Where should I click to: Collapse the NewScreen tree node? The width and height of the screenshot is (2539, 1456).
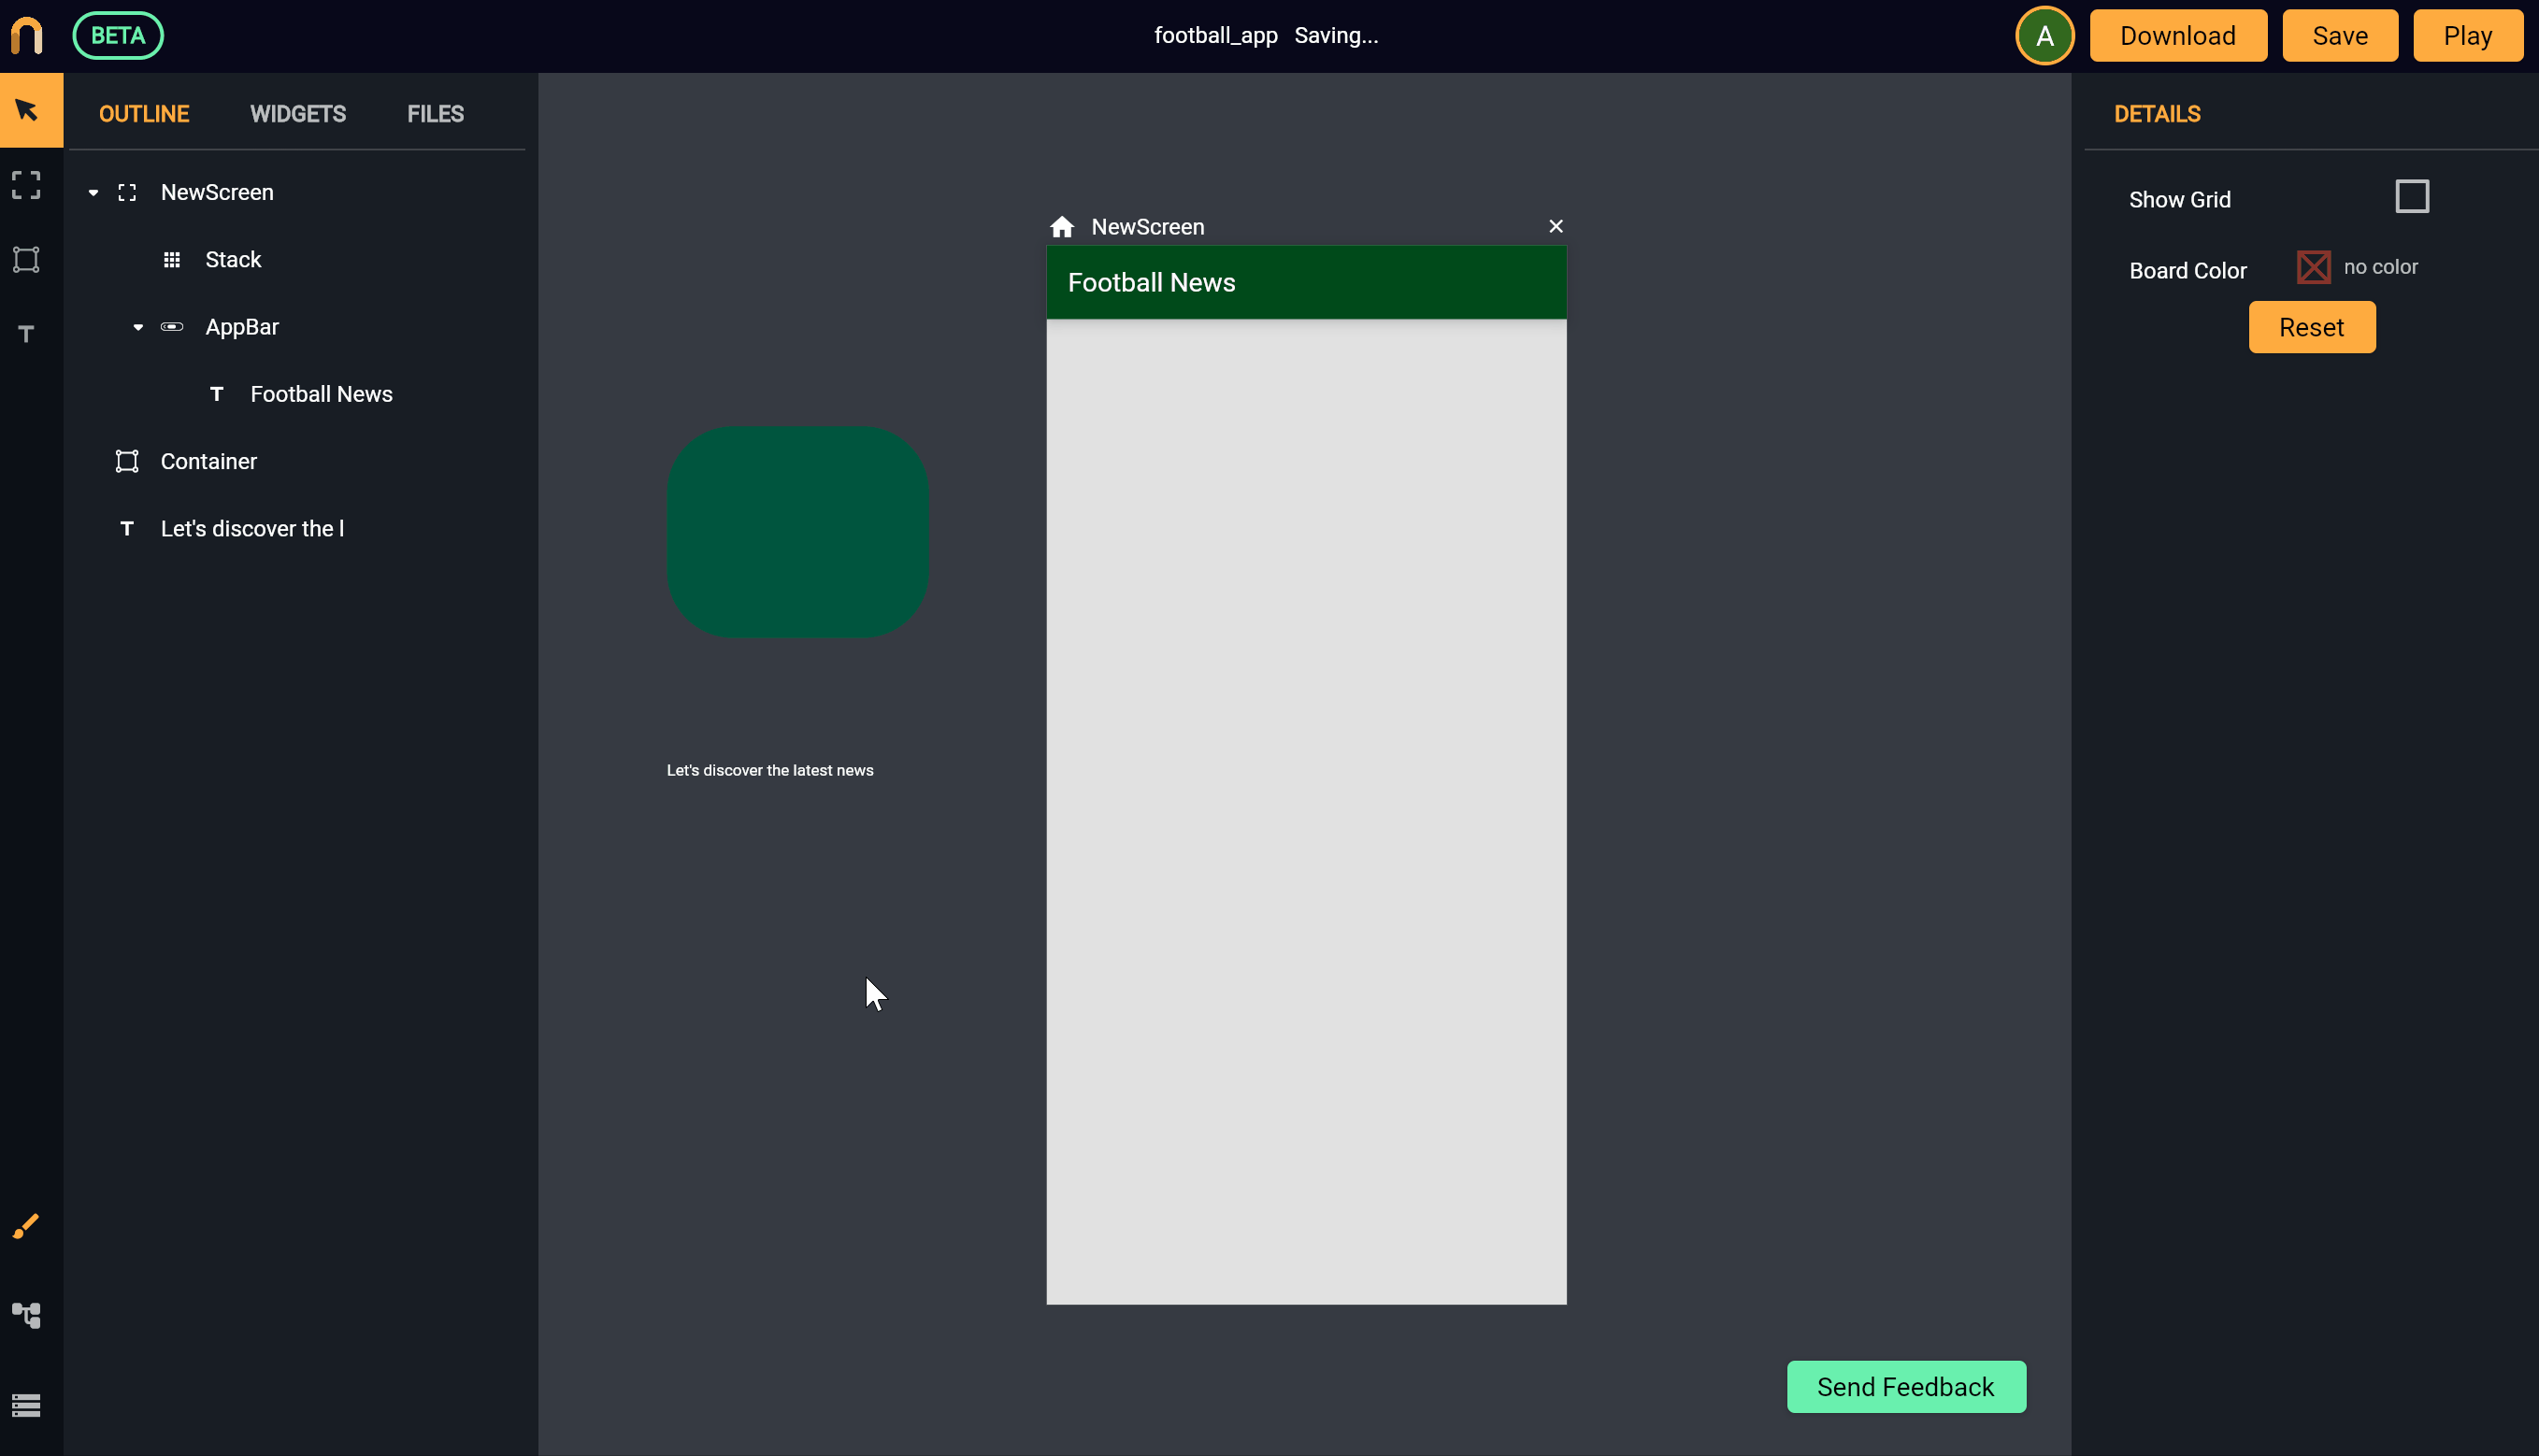click(93, 192)
